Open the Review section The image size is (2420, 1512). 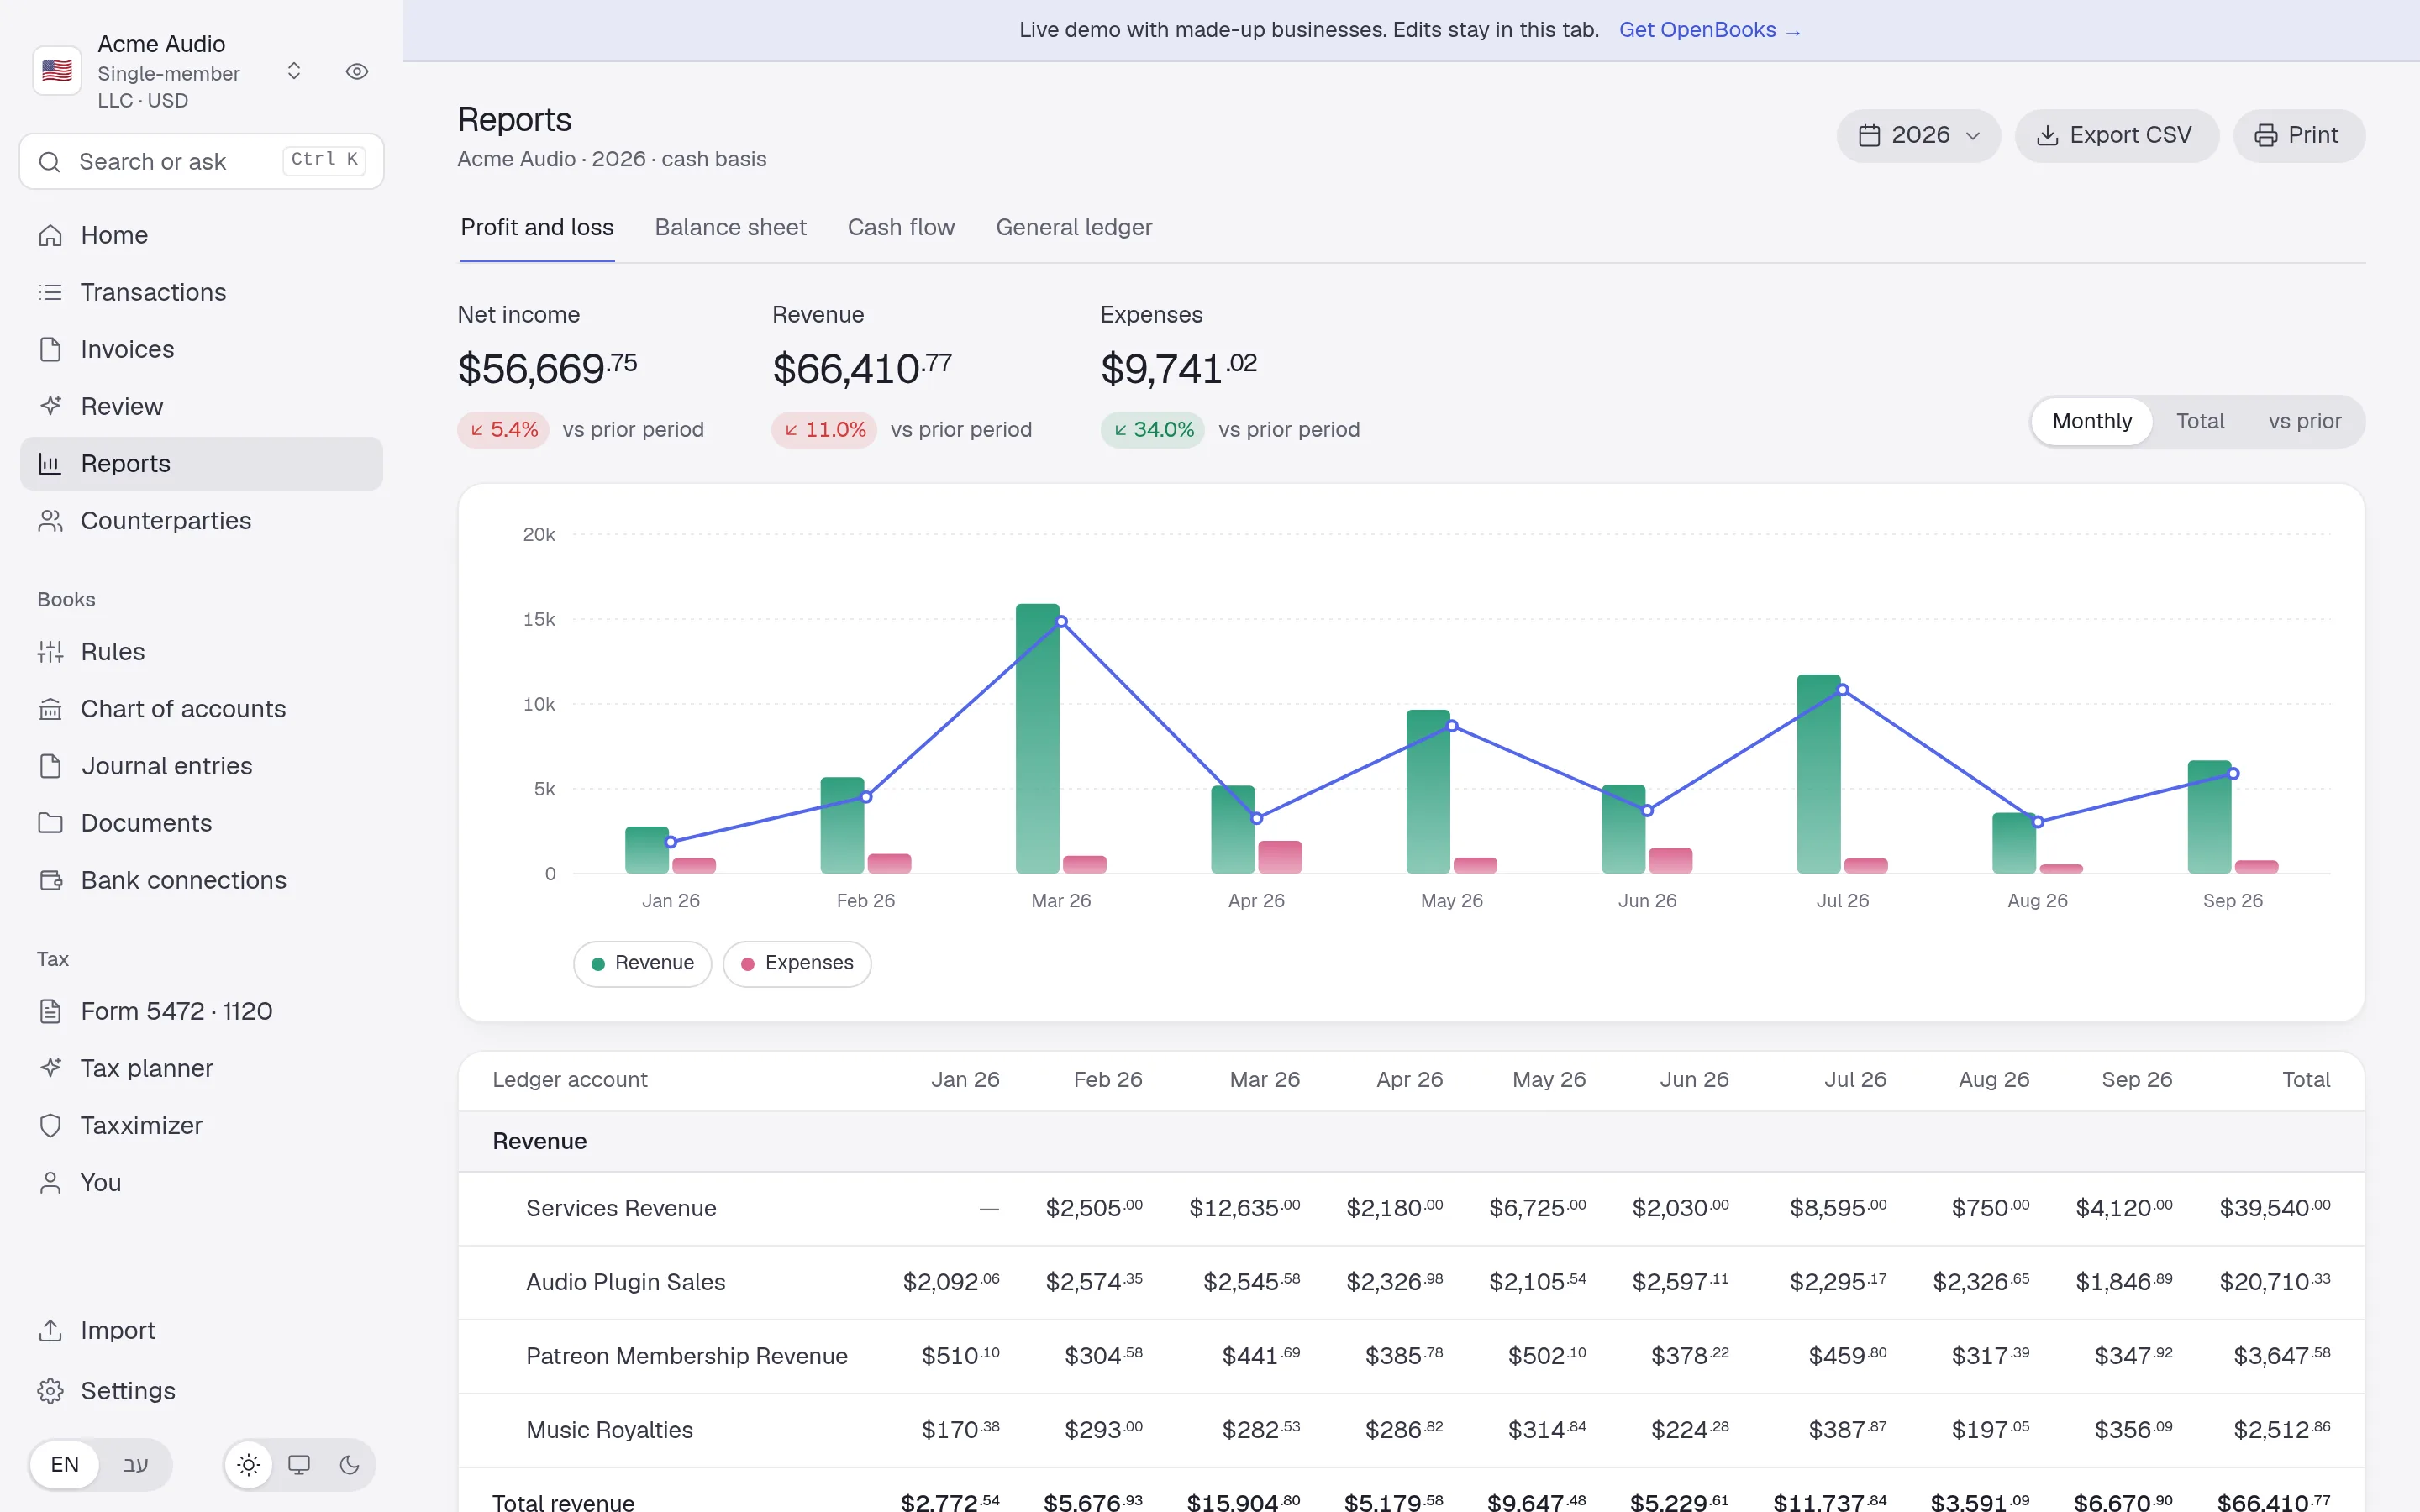click(201, 406)
